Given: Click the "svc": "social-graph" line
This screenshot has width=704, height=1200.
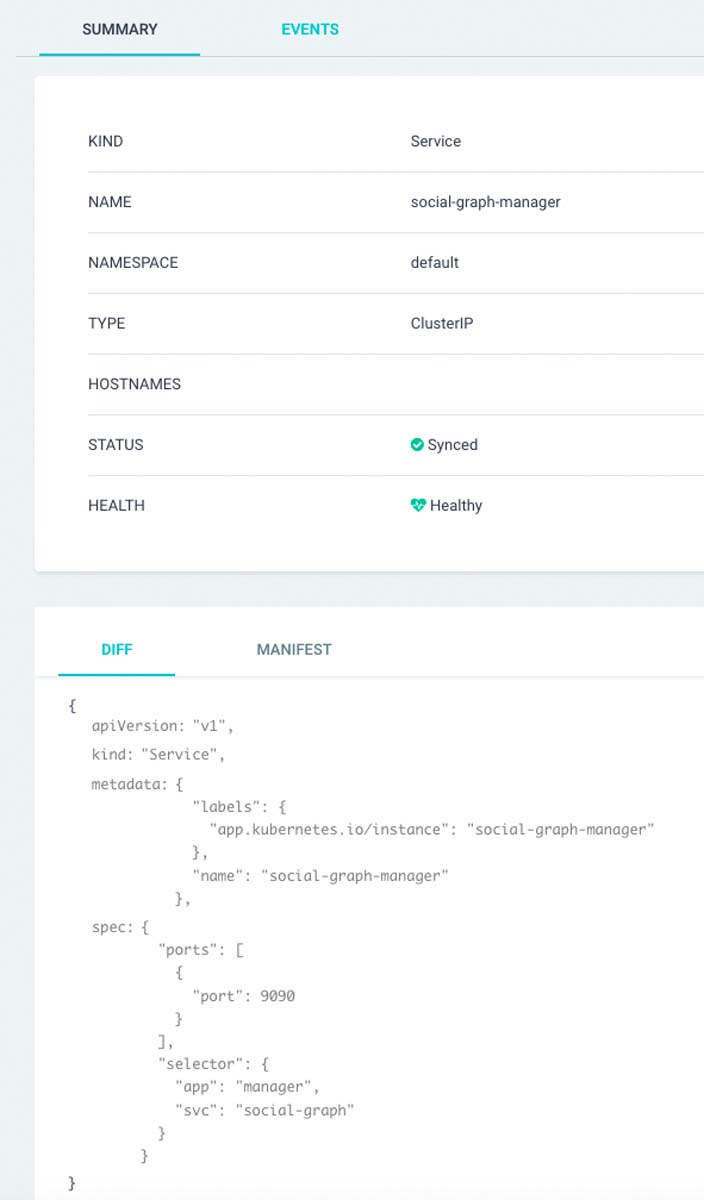Looking at the screenshot, I should click(x=265, y=1110).
